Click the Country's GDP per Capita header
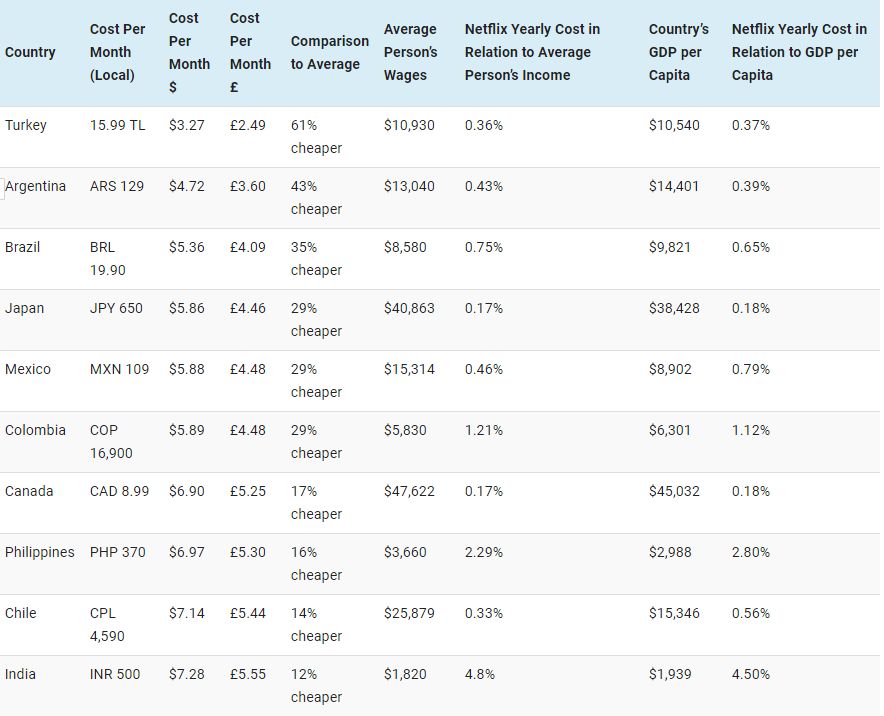The width and height of the screenshot is (884, 716). (x=678, y=52)
